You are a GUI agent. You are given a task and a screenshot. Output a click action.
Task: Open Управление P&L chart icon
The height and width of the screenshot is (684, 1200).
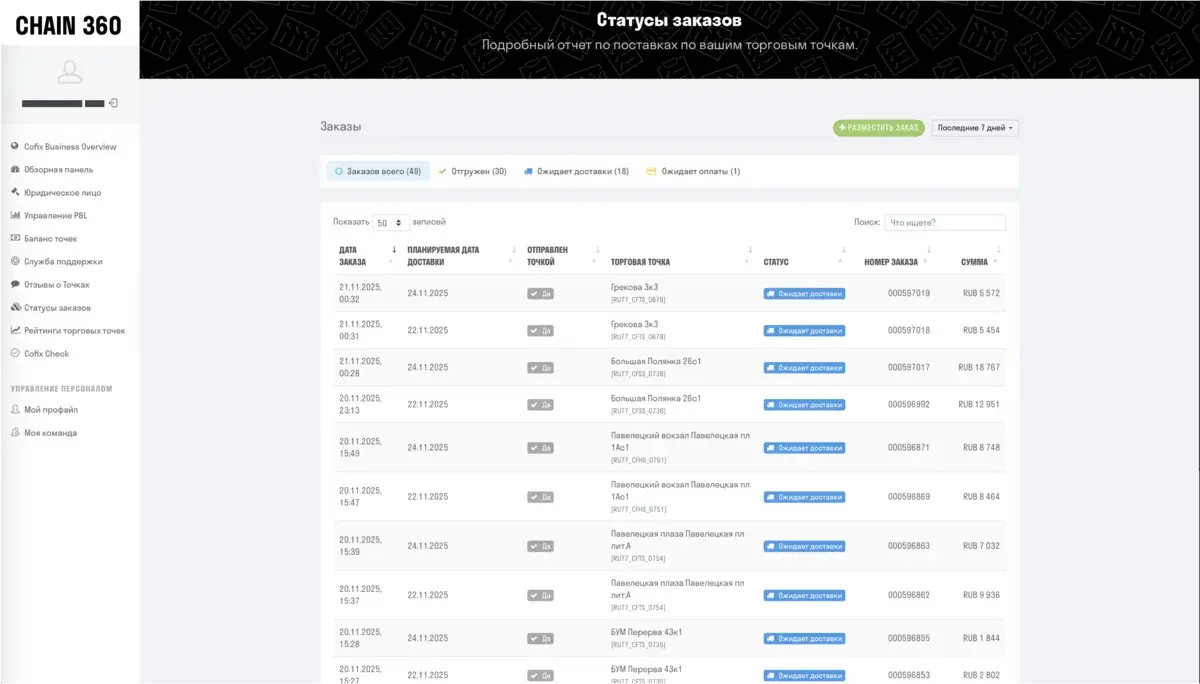pyautogui.click(x=15, y=216)
